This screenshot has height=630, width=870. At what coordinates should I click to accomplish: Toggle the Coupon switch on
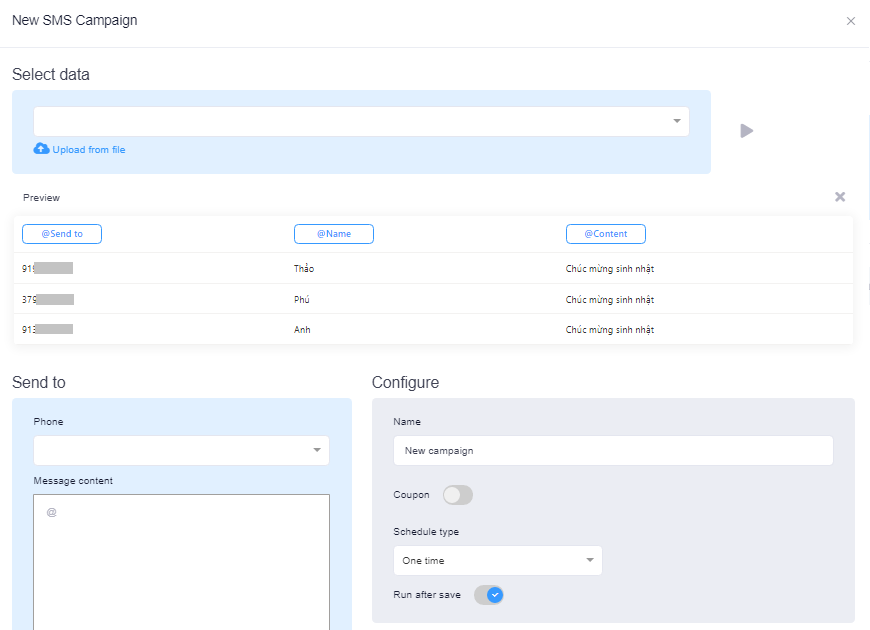click(x=458, y=495)
